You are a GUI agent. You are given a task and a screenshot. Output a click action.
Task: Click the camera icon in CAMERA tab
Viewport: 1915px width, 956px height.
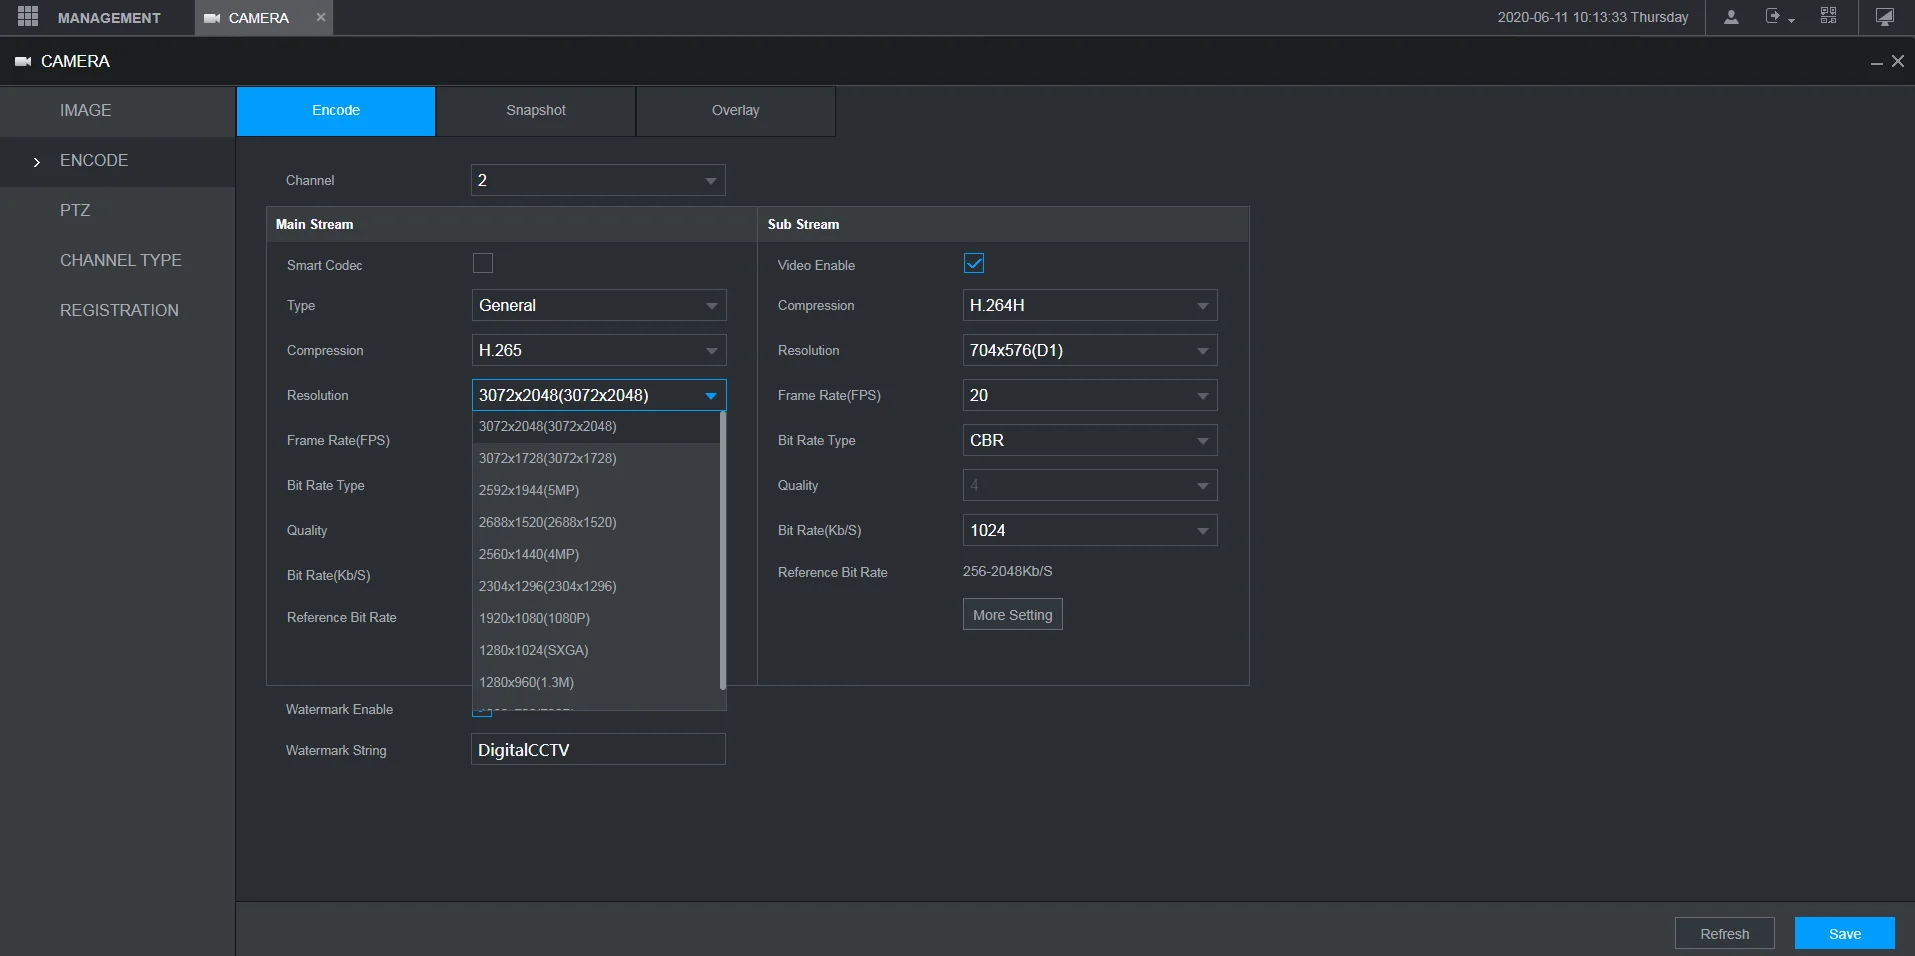(x=212, y=18)
